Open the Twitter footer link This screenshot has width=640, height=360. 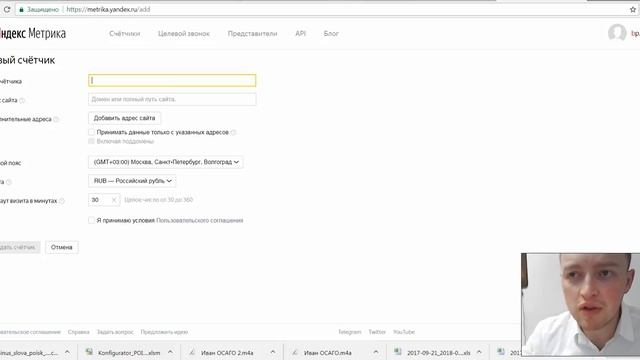(377, 332)
